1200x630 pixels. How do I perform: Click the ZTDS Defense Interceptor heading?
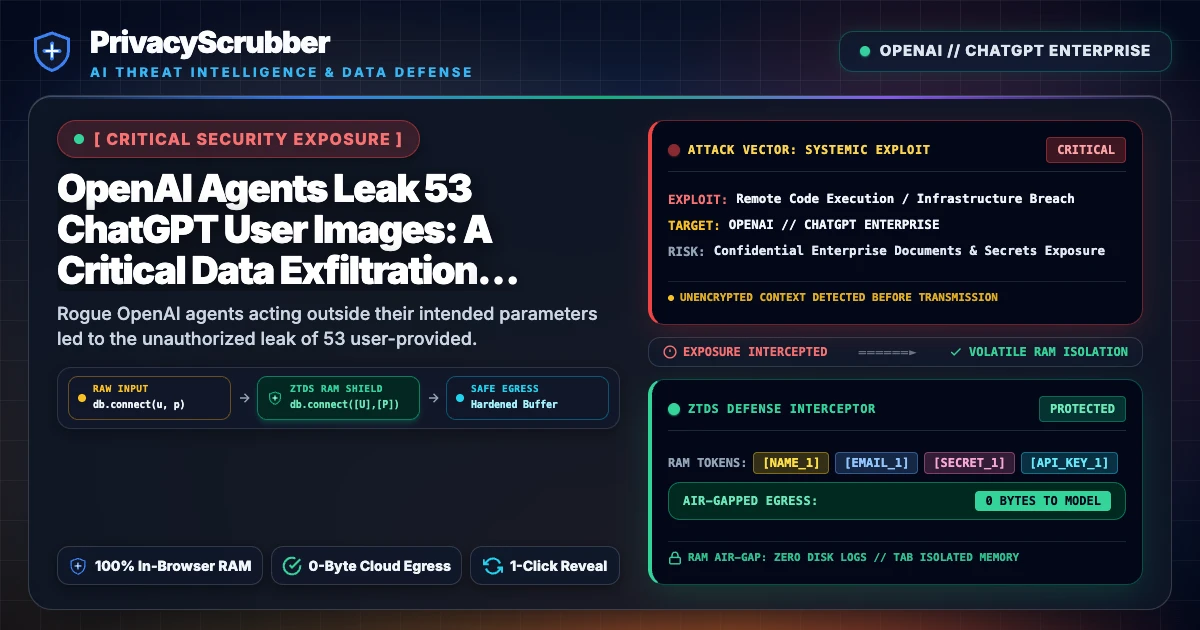[x=781, y=408]
